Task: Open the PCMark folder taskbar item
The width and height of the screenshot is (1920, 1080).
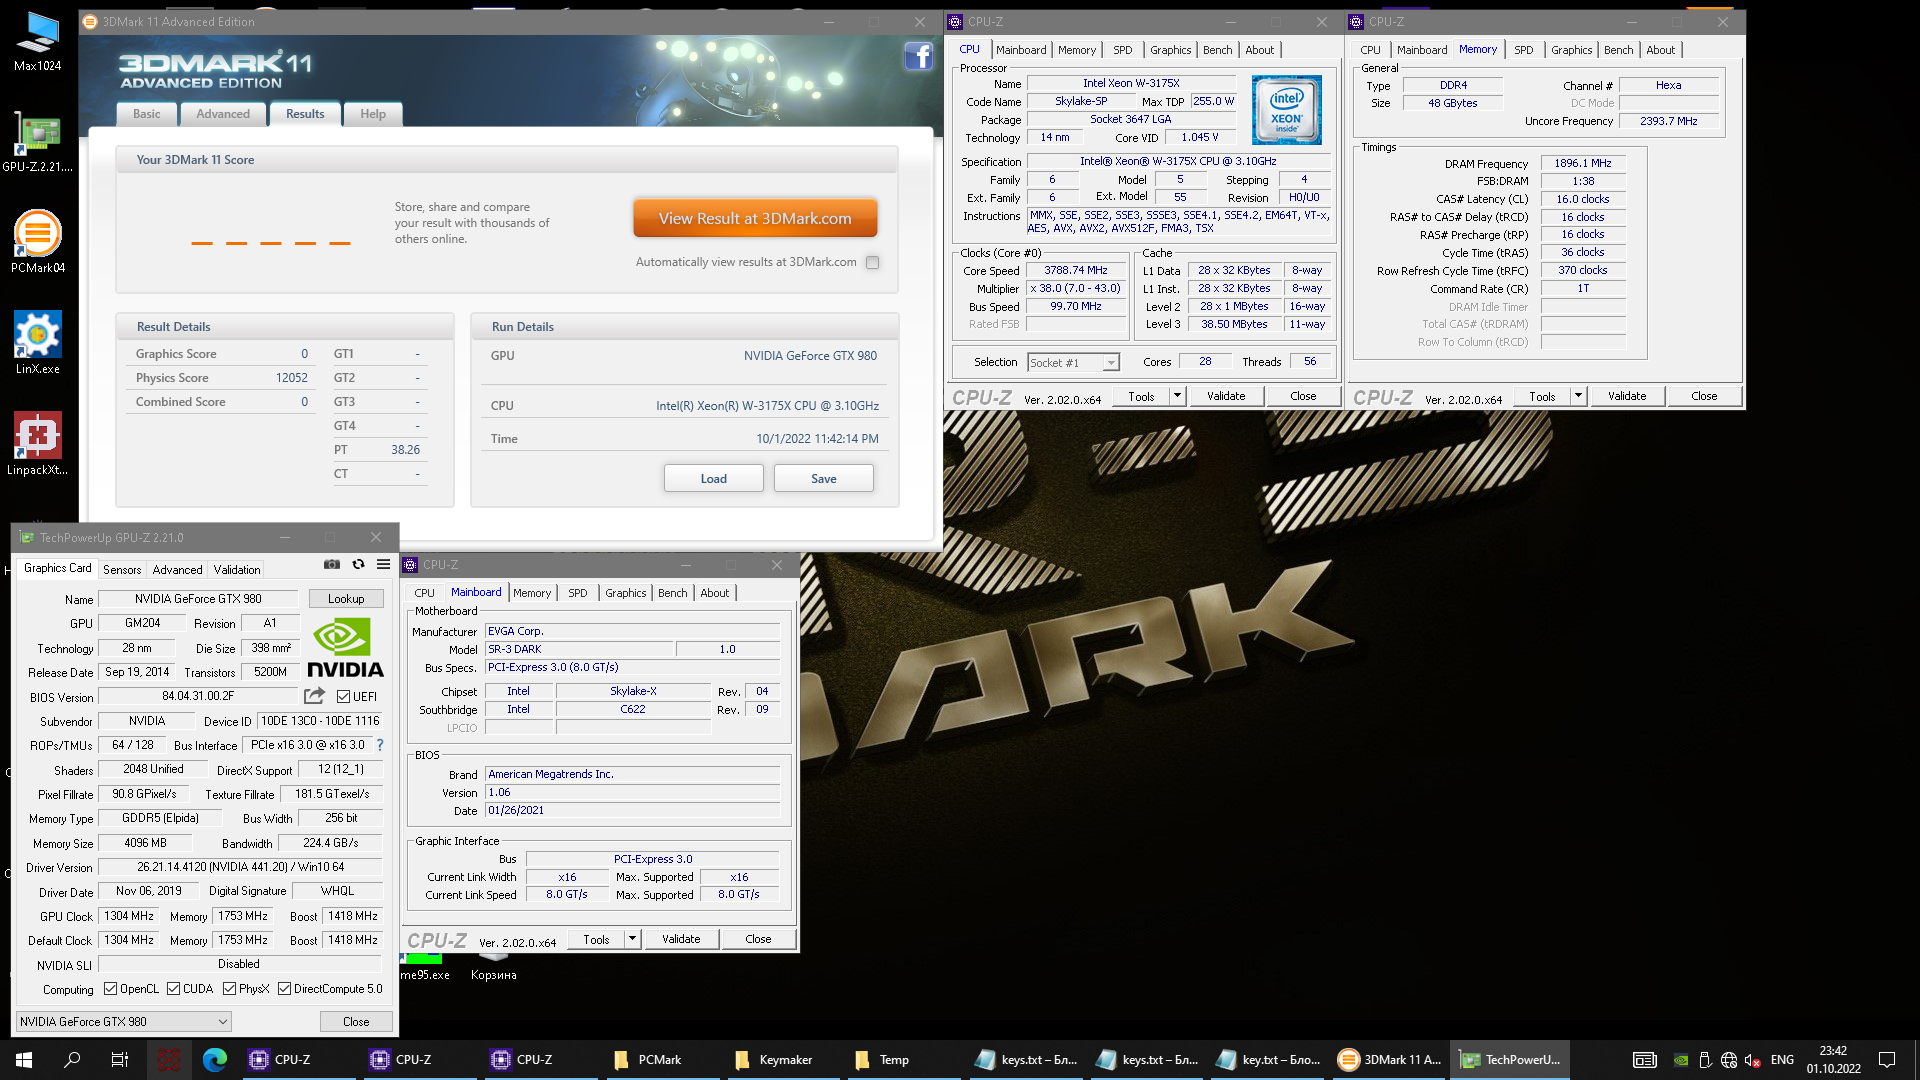Action: (x=648, y=1060)
